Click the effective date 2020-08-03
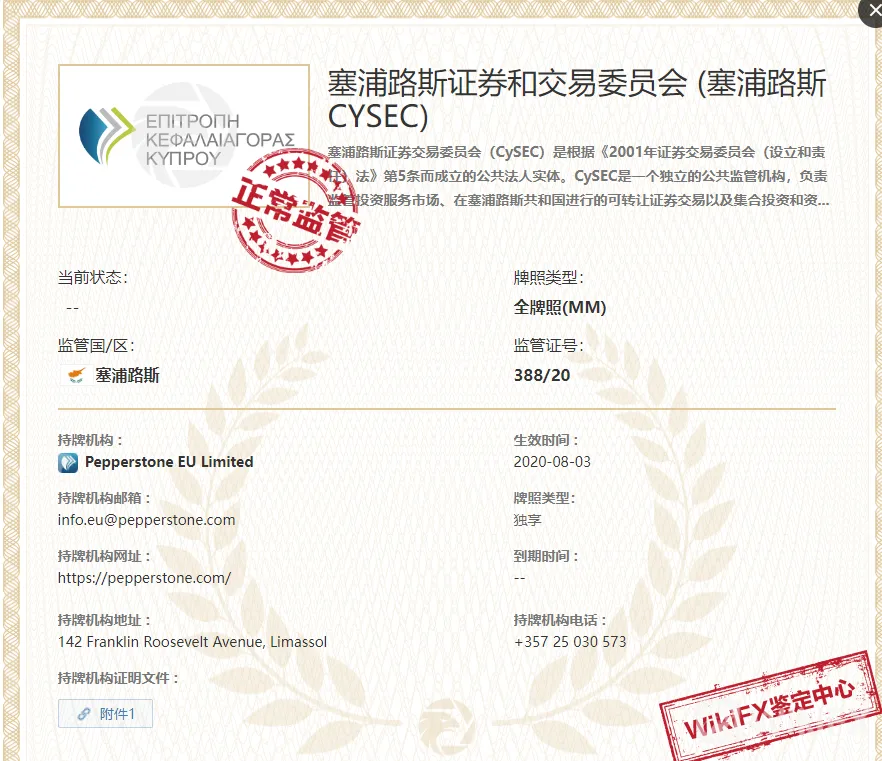 [552, 462]
